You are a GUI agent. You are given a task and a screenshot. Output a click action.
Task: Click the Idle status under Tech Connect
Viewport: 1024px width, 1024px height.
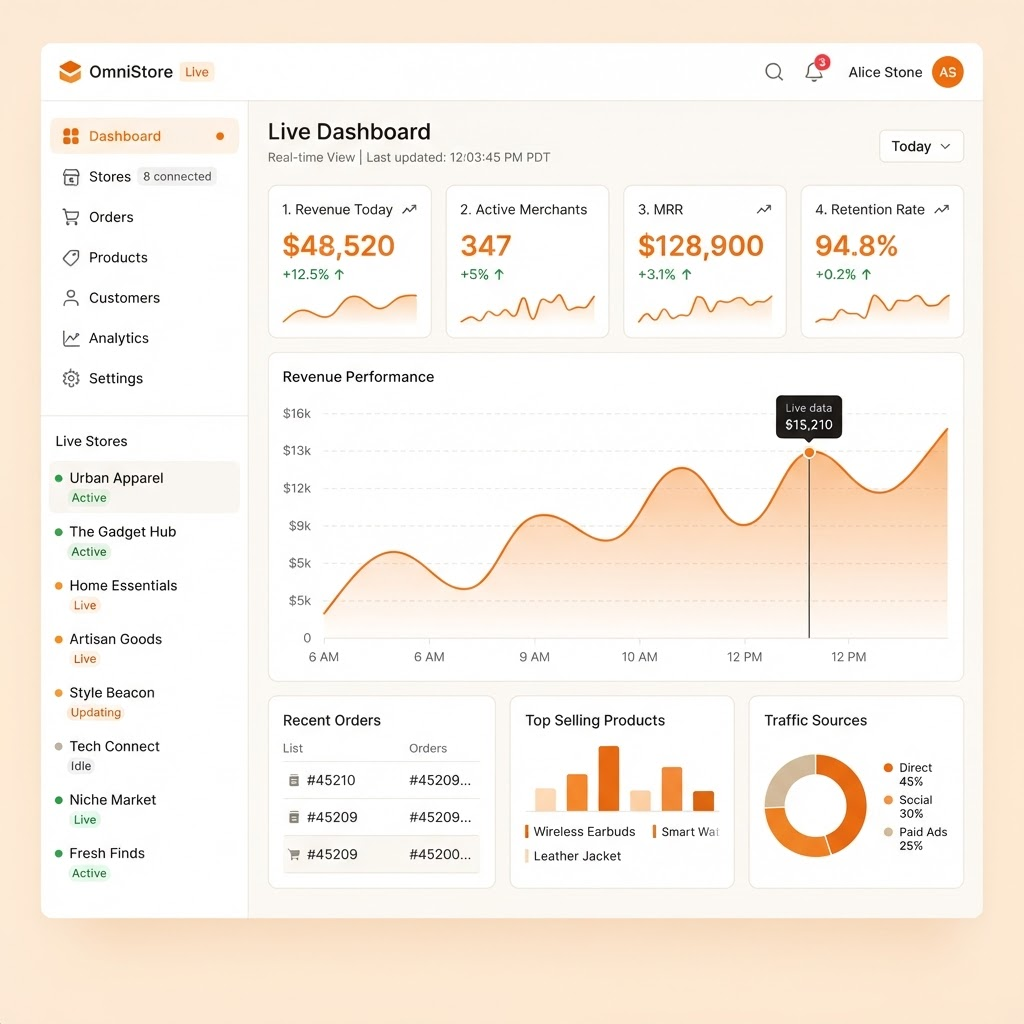click(x=81, y=766)
